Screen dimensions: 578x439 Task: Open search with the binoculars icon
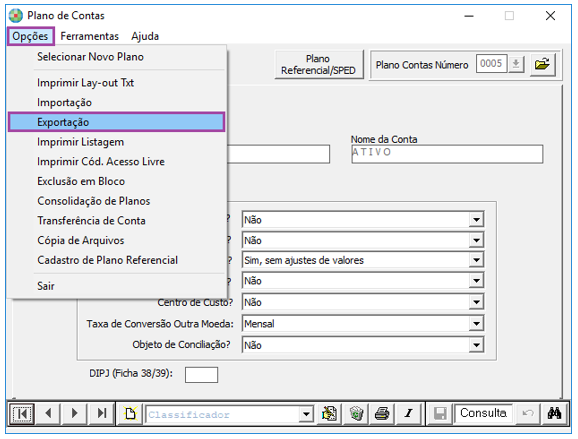click(554, 414)
